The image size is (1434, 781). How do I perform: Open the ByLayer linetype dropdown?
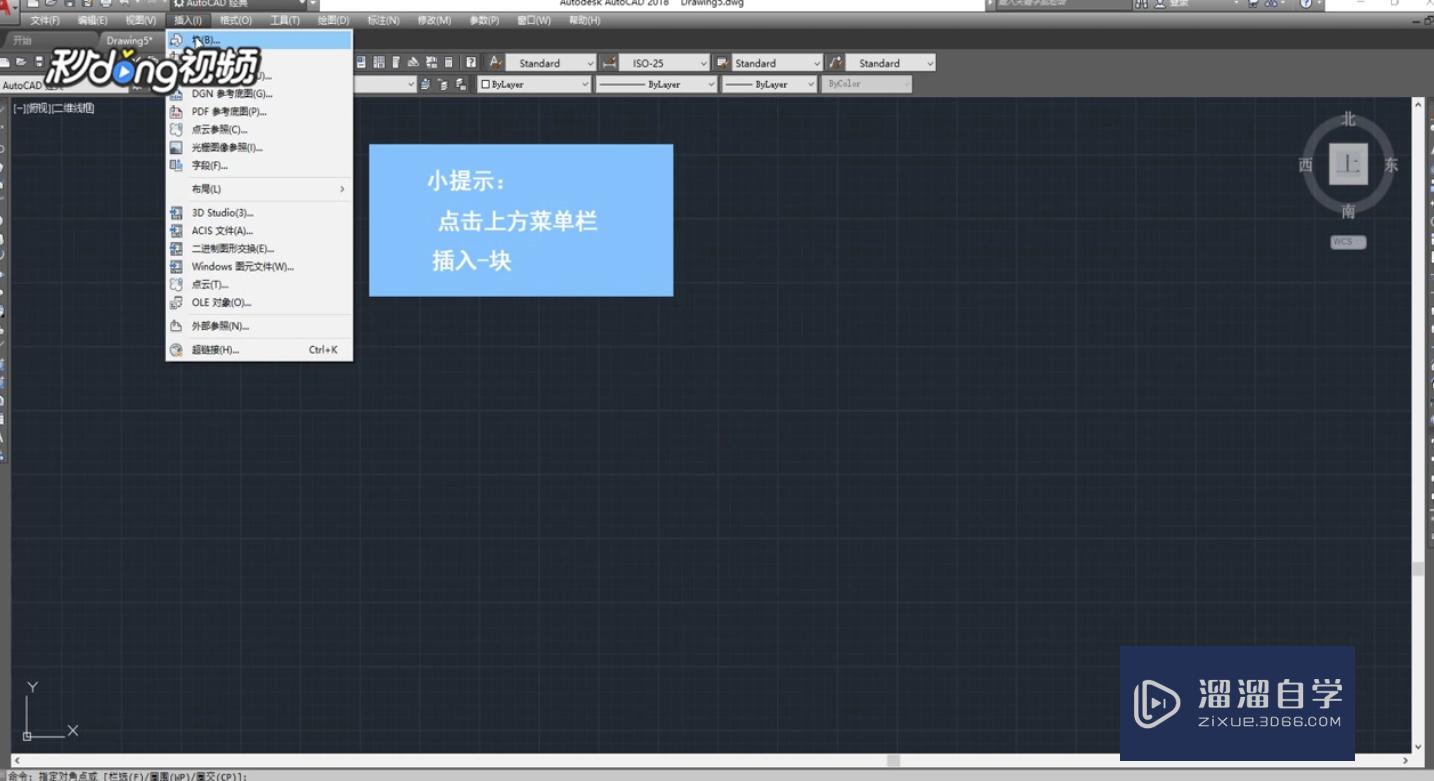(x=657, y=85)
